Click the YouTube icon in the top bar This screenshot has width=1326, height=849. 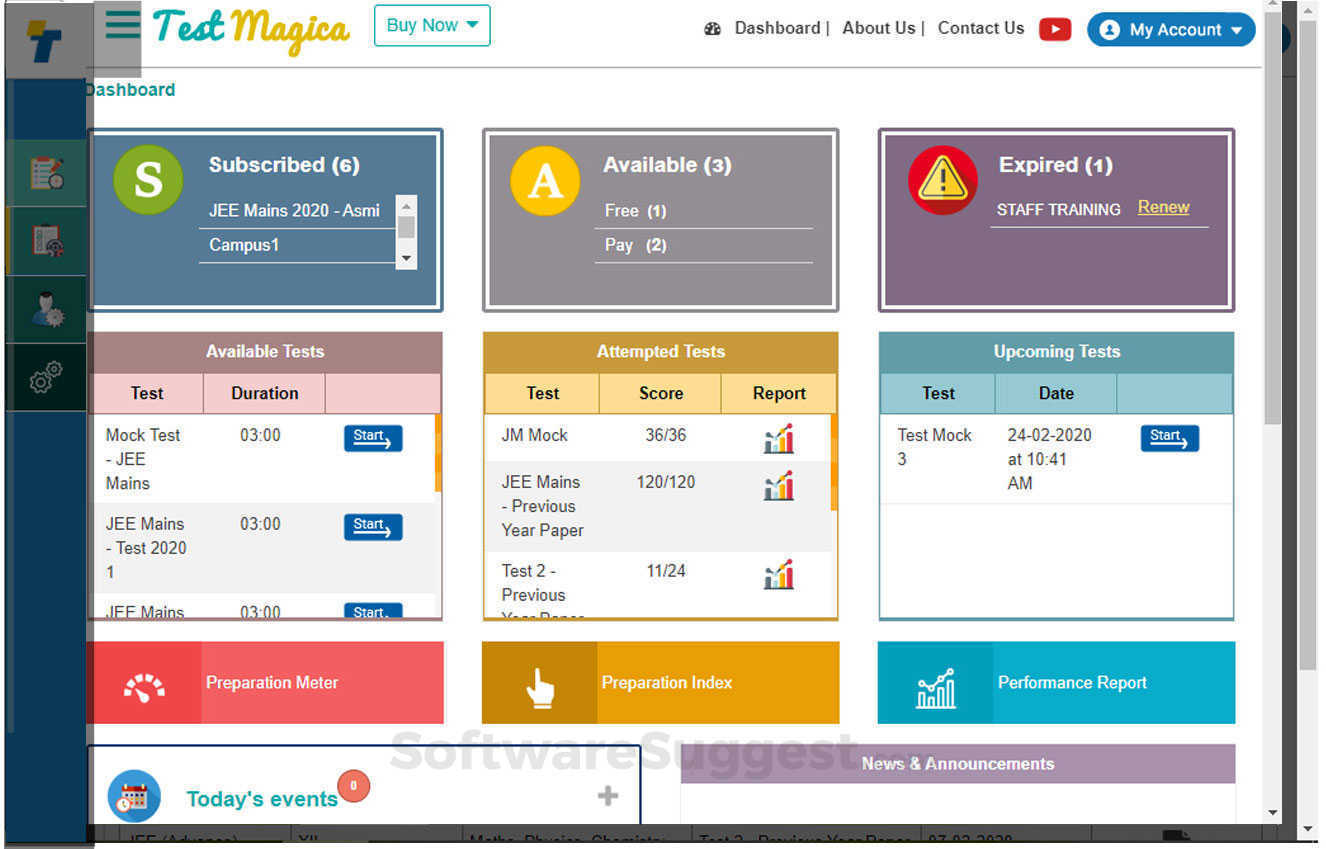click(1055, 29)
